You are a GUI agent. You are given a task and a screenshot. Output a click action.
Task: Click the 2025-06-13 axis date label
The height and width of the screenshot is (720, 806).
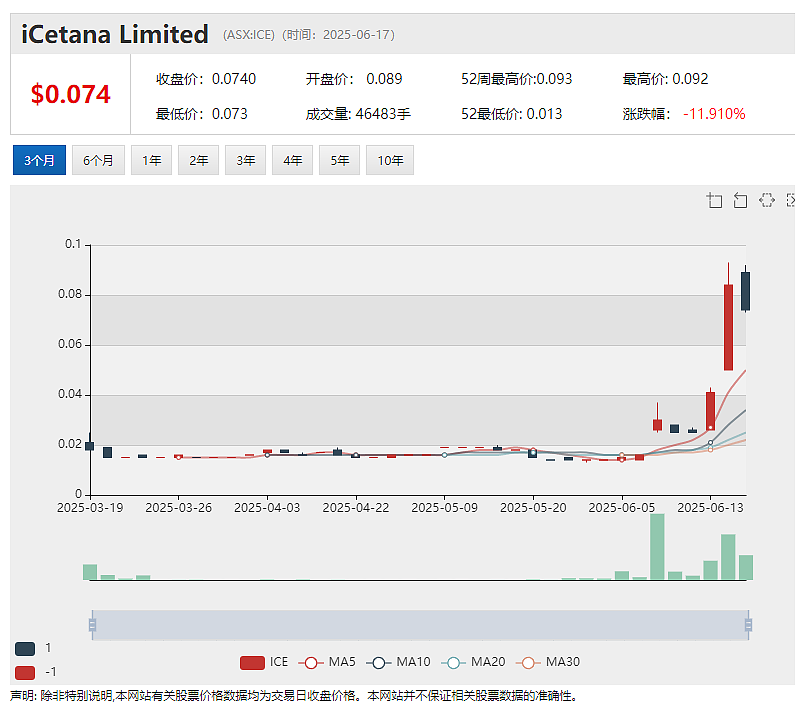point(710,508)
